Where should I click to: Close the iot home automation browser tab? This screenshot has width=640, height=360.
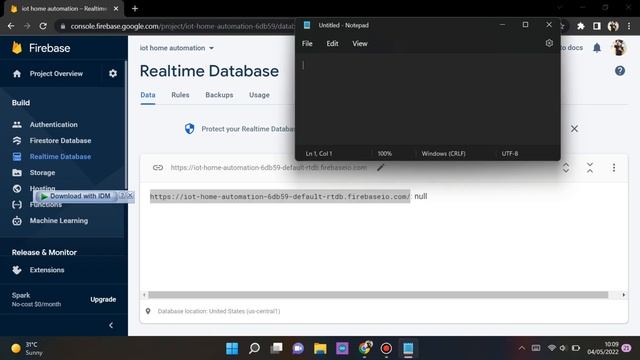pos(116,9)
